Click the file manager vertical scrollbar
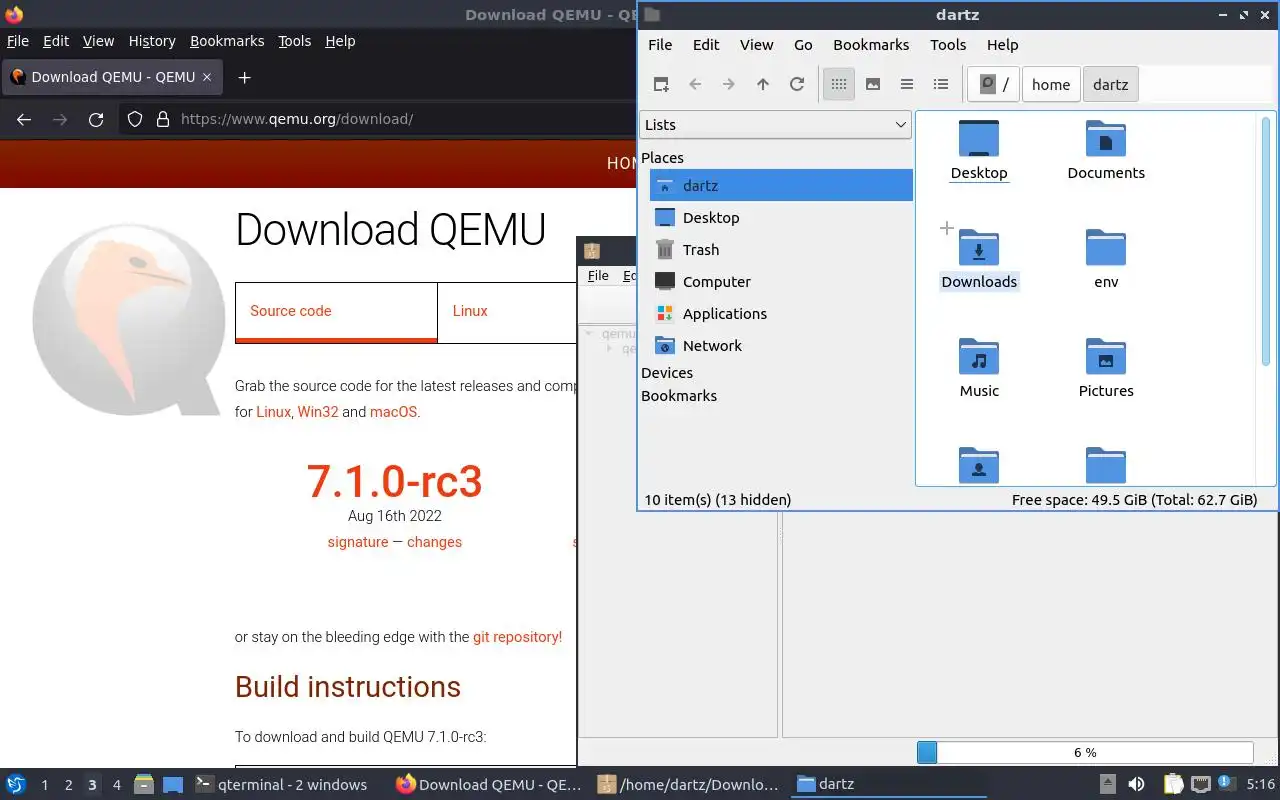 click(x=1266, y=240)
